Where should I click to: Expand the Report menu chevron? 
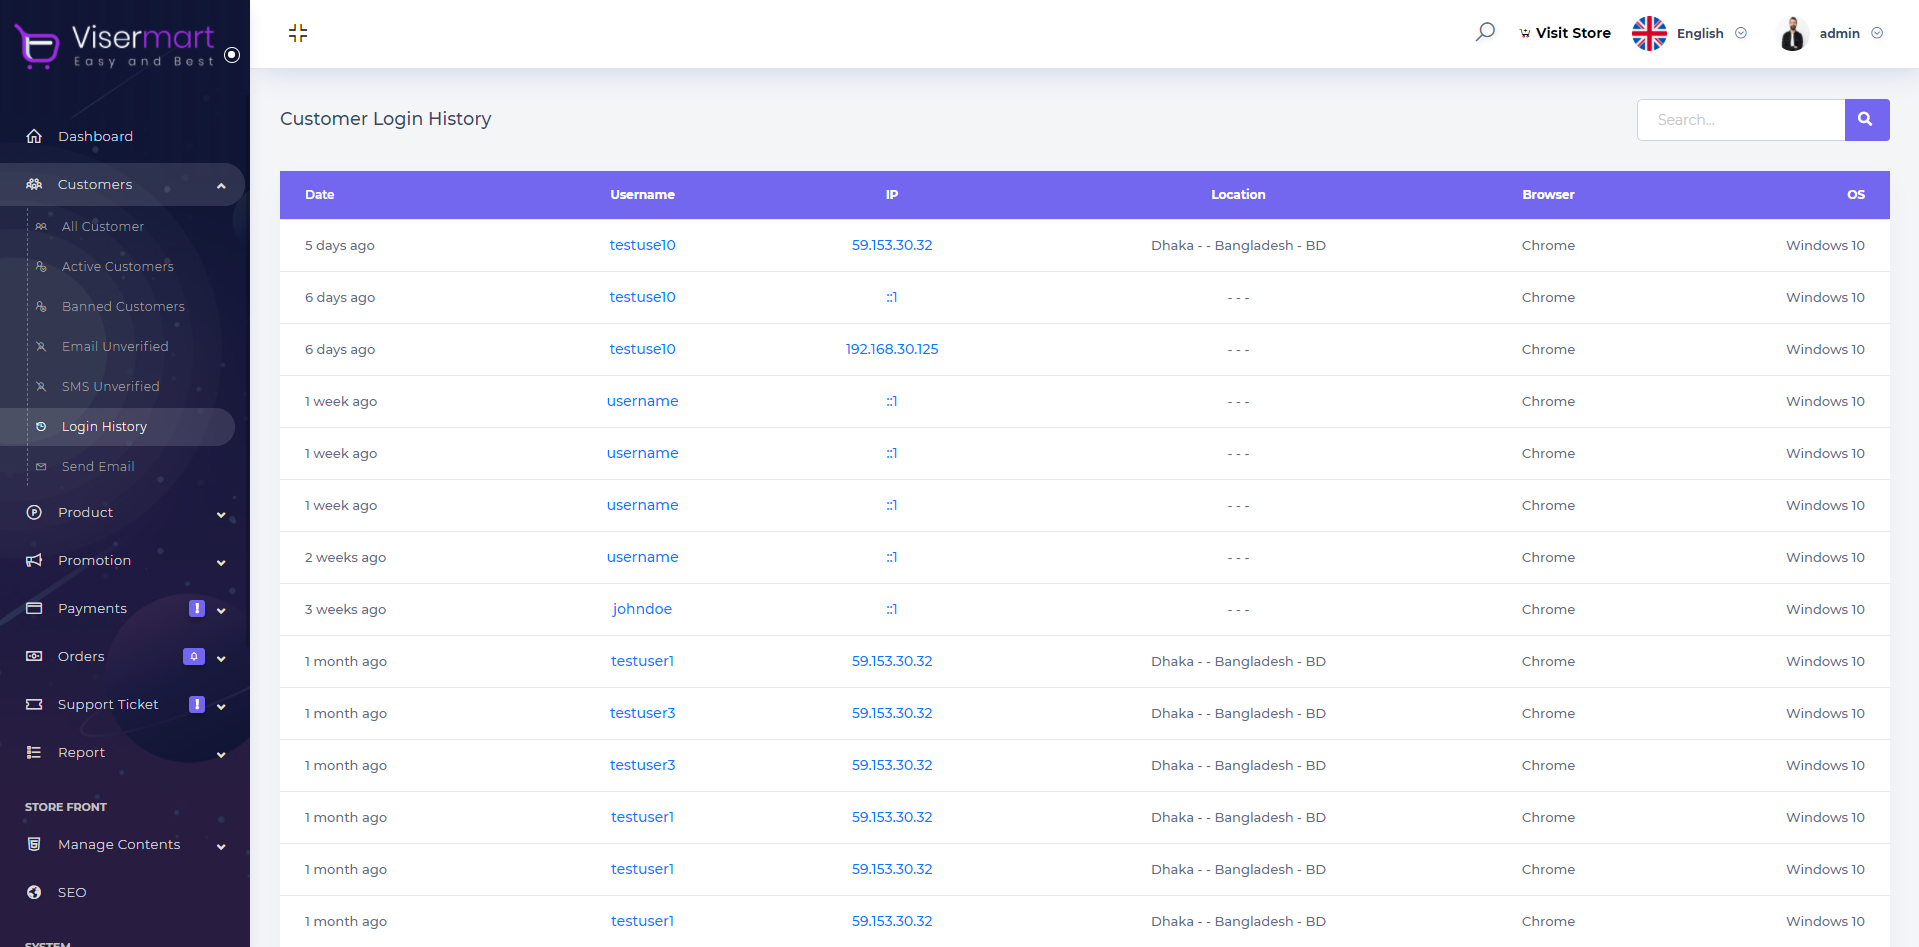(221, 755)
